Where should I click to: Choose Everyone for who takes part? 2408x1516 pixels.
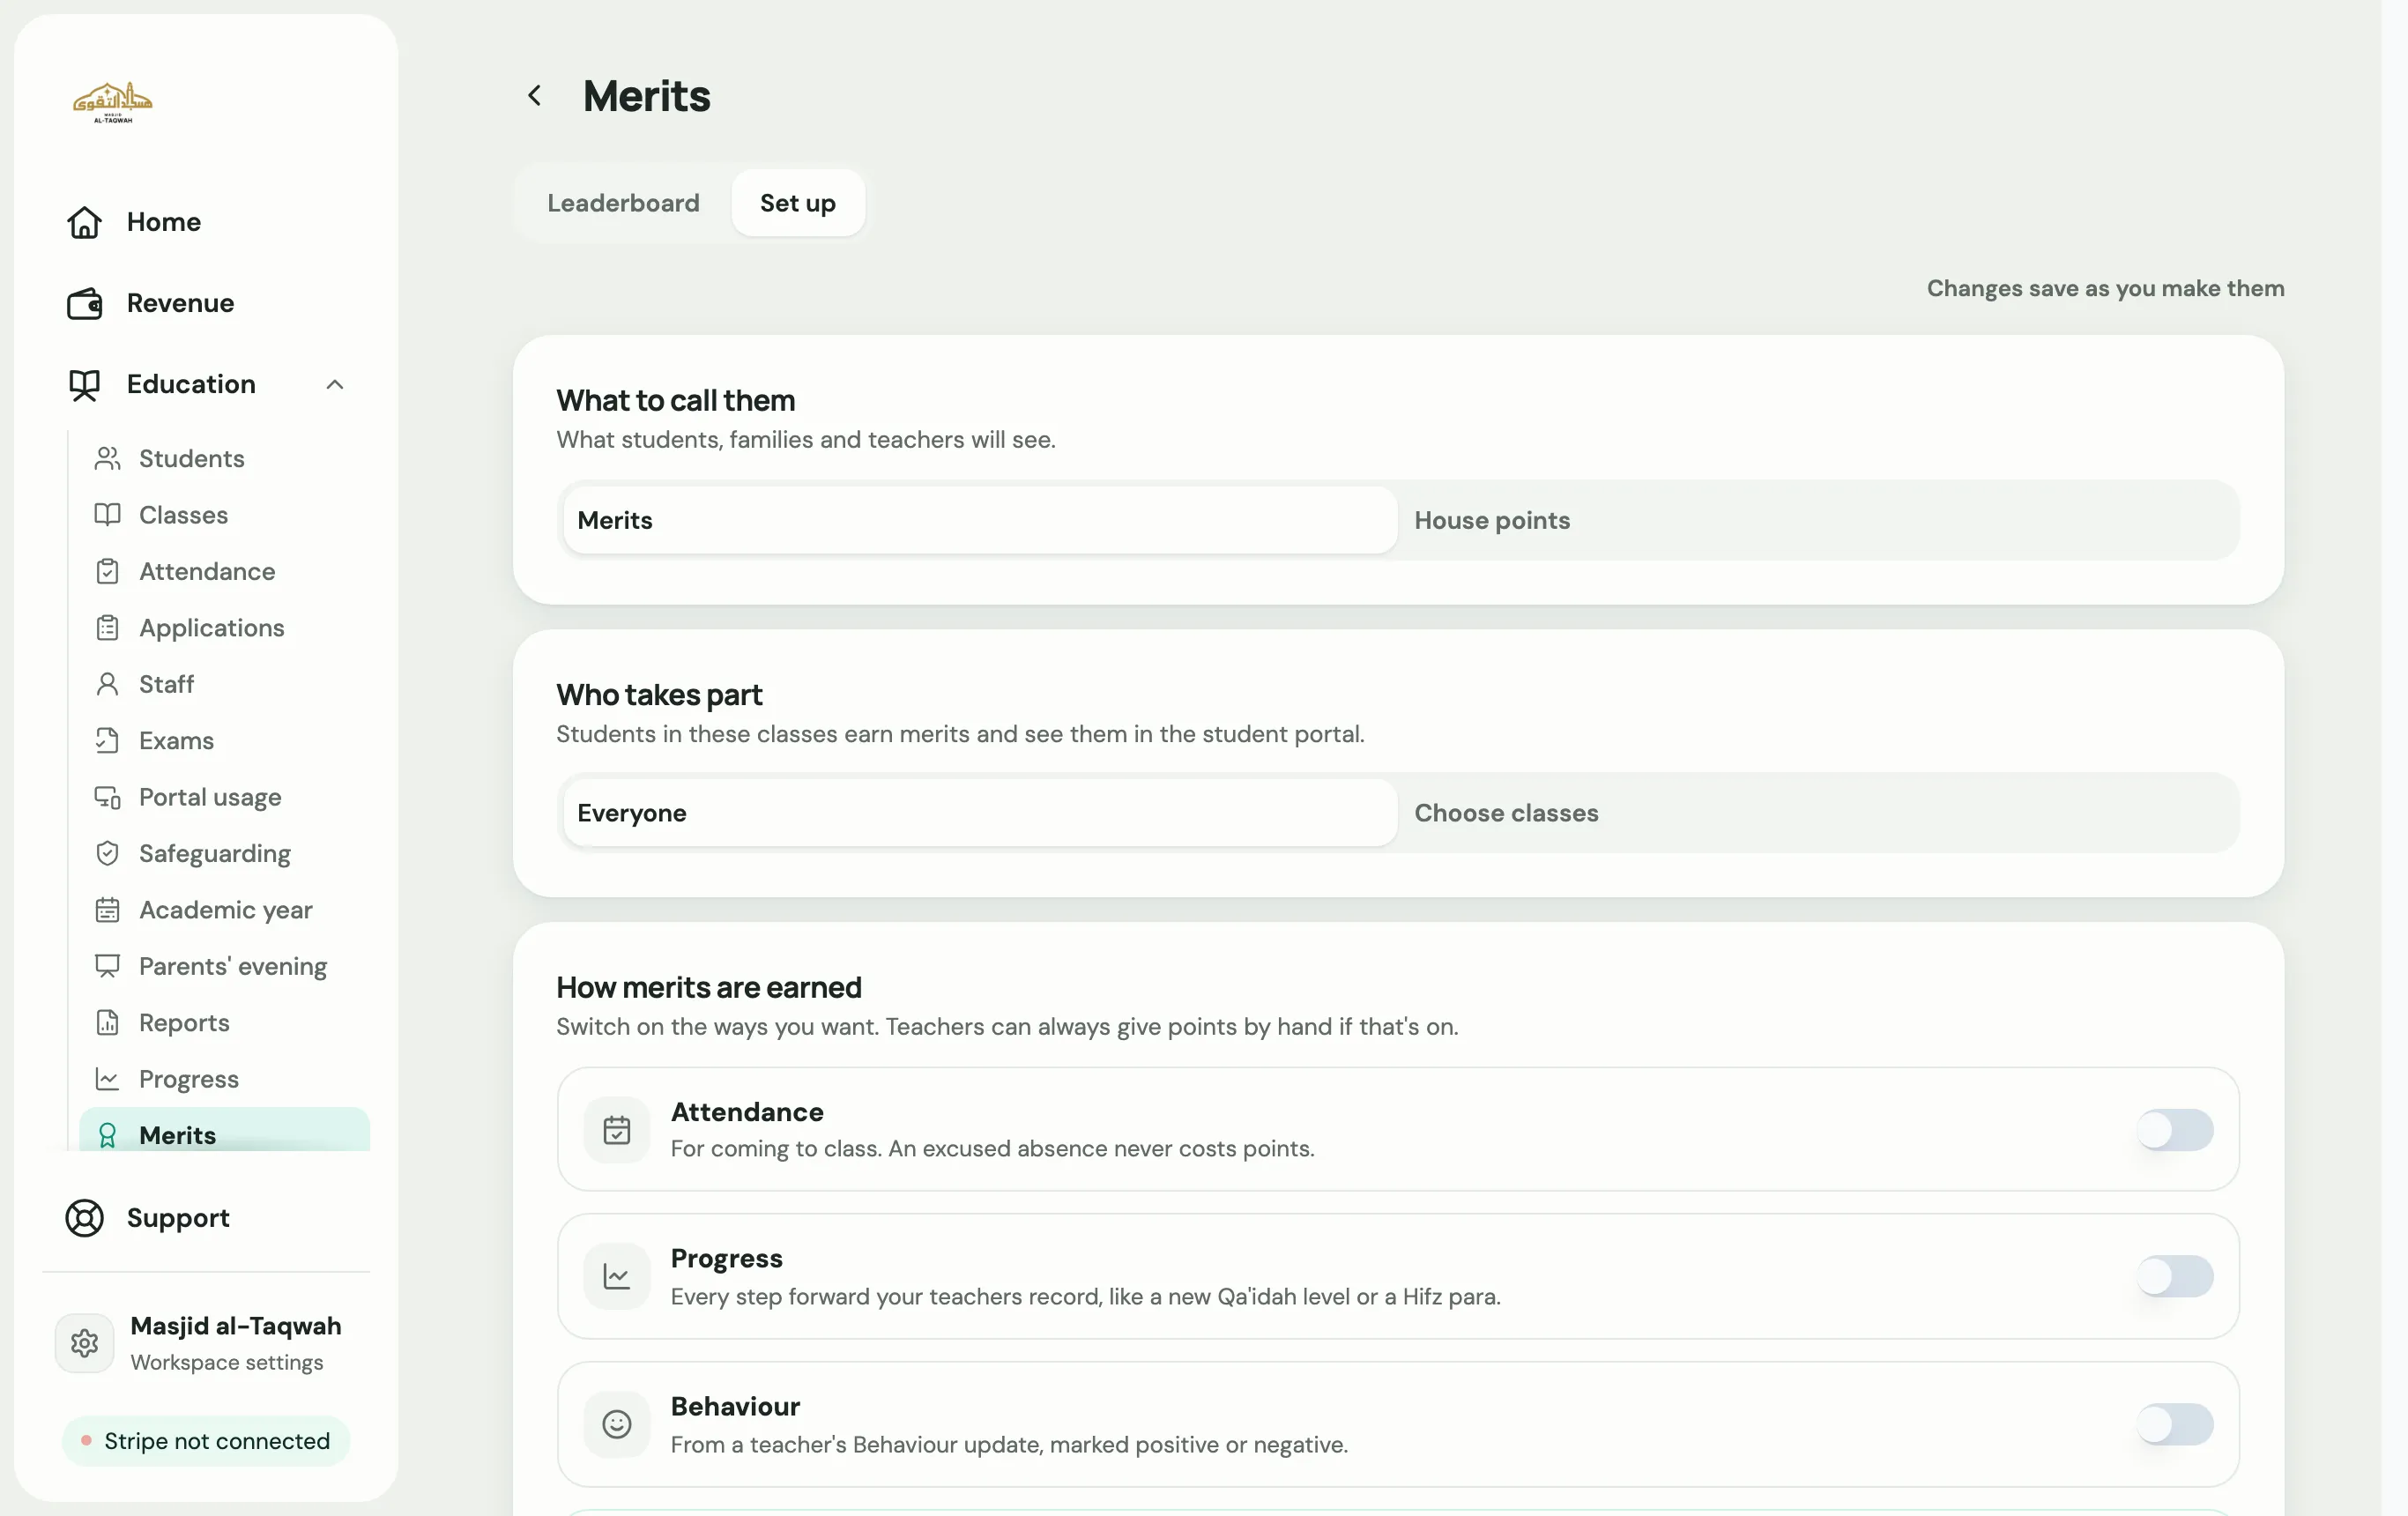coord(979,813)
